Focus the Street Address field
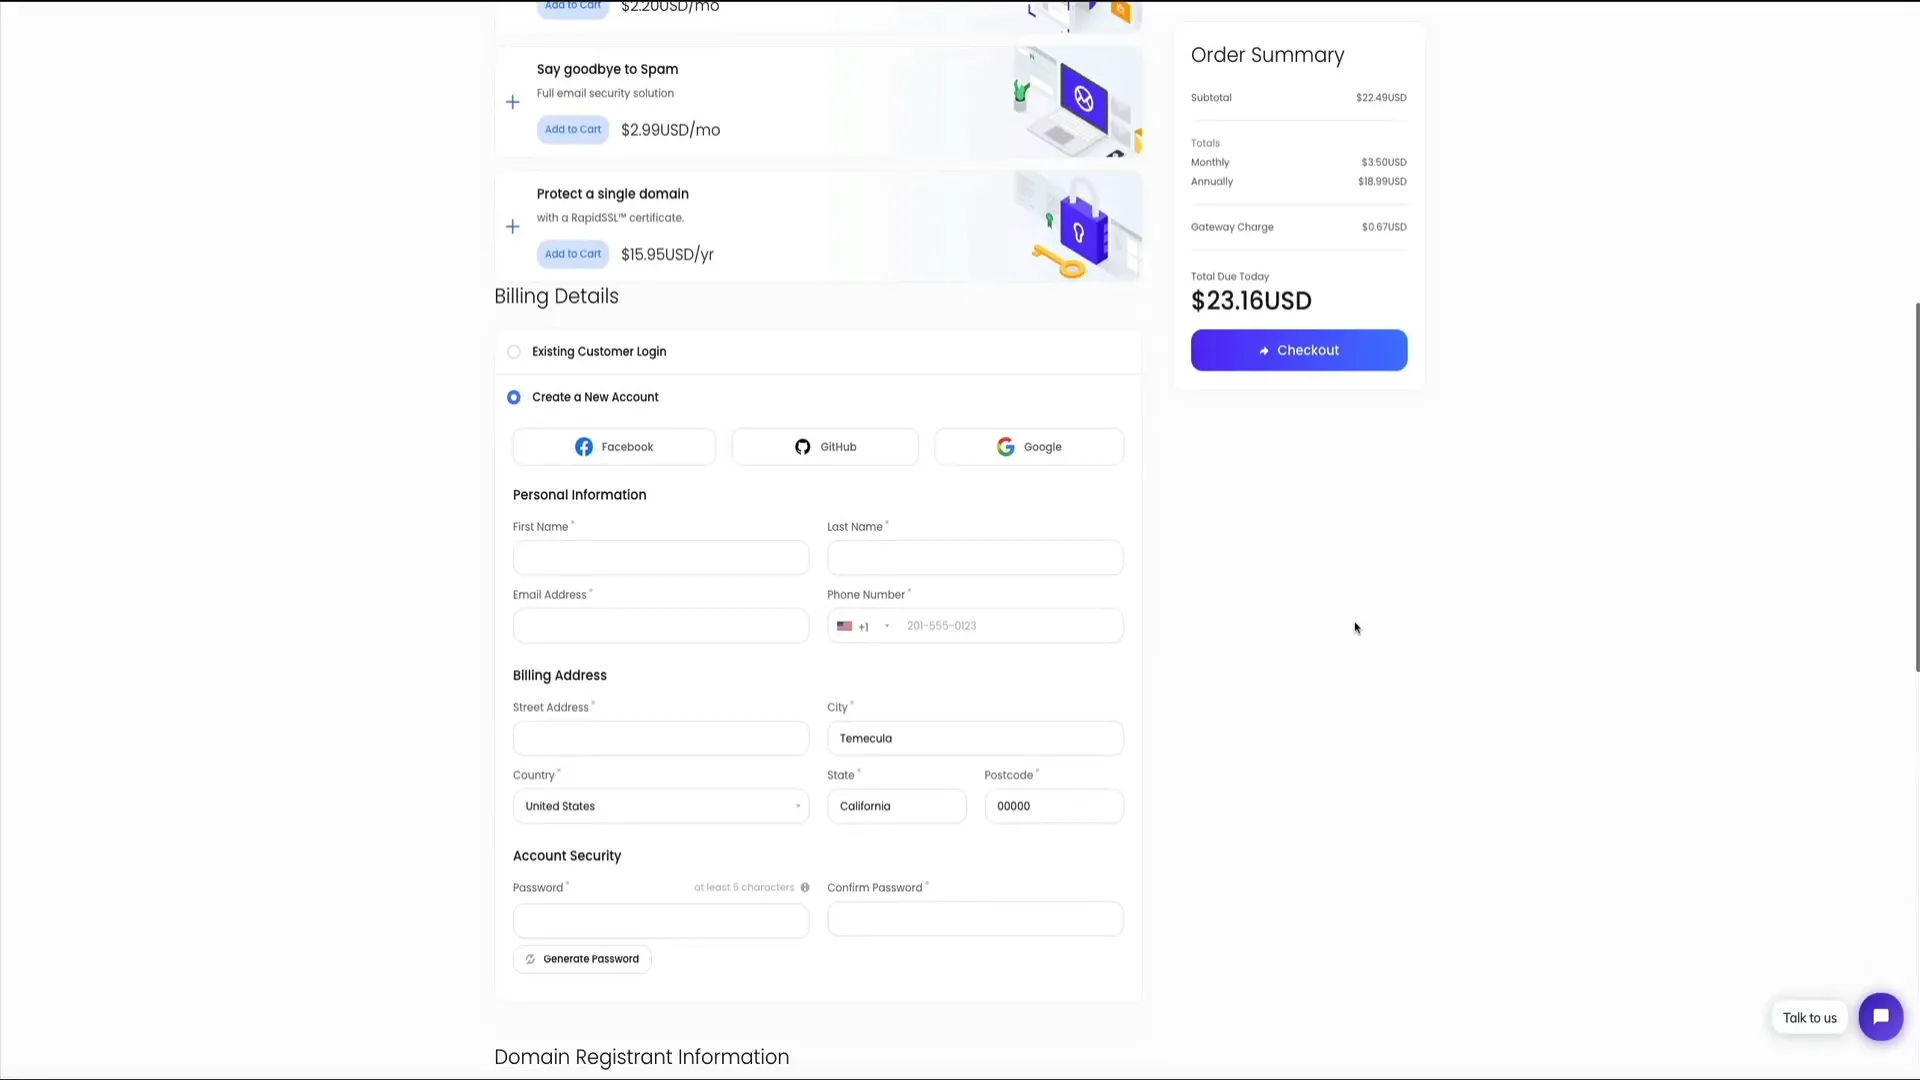Screen dimensions: 1920x1080 661,738
